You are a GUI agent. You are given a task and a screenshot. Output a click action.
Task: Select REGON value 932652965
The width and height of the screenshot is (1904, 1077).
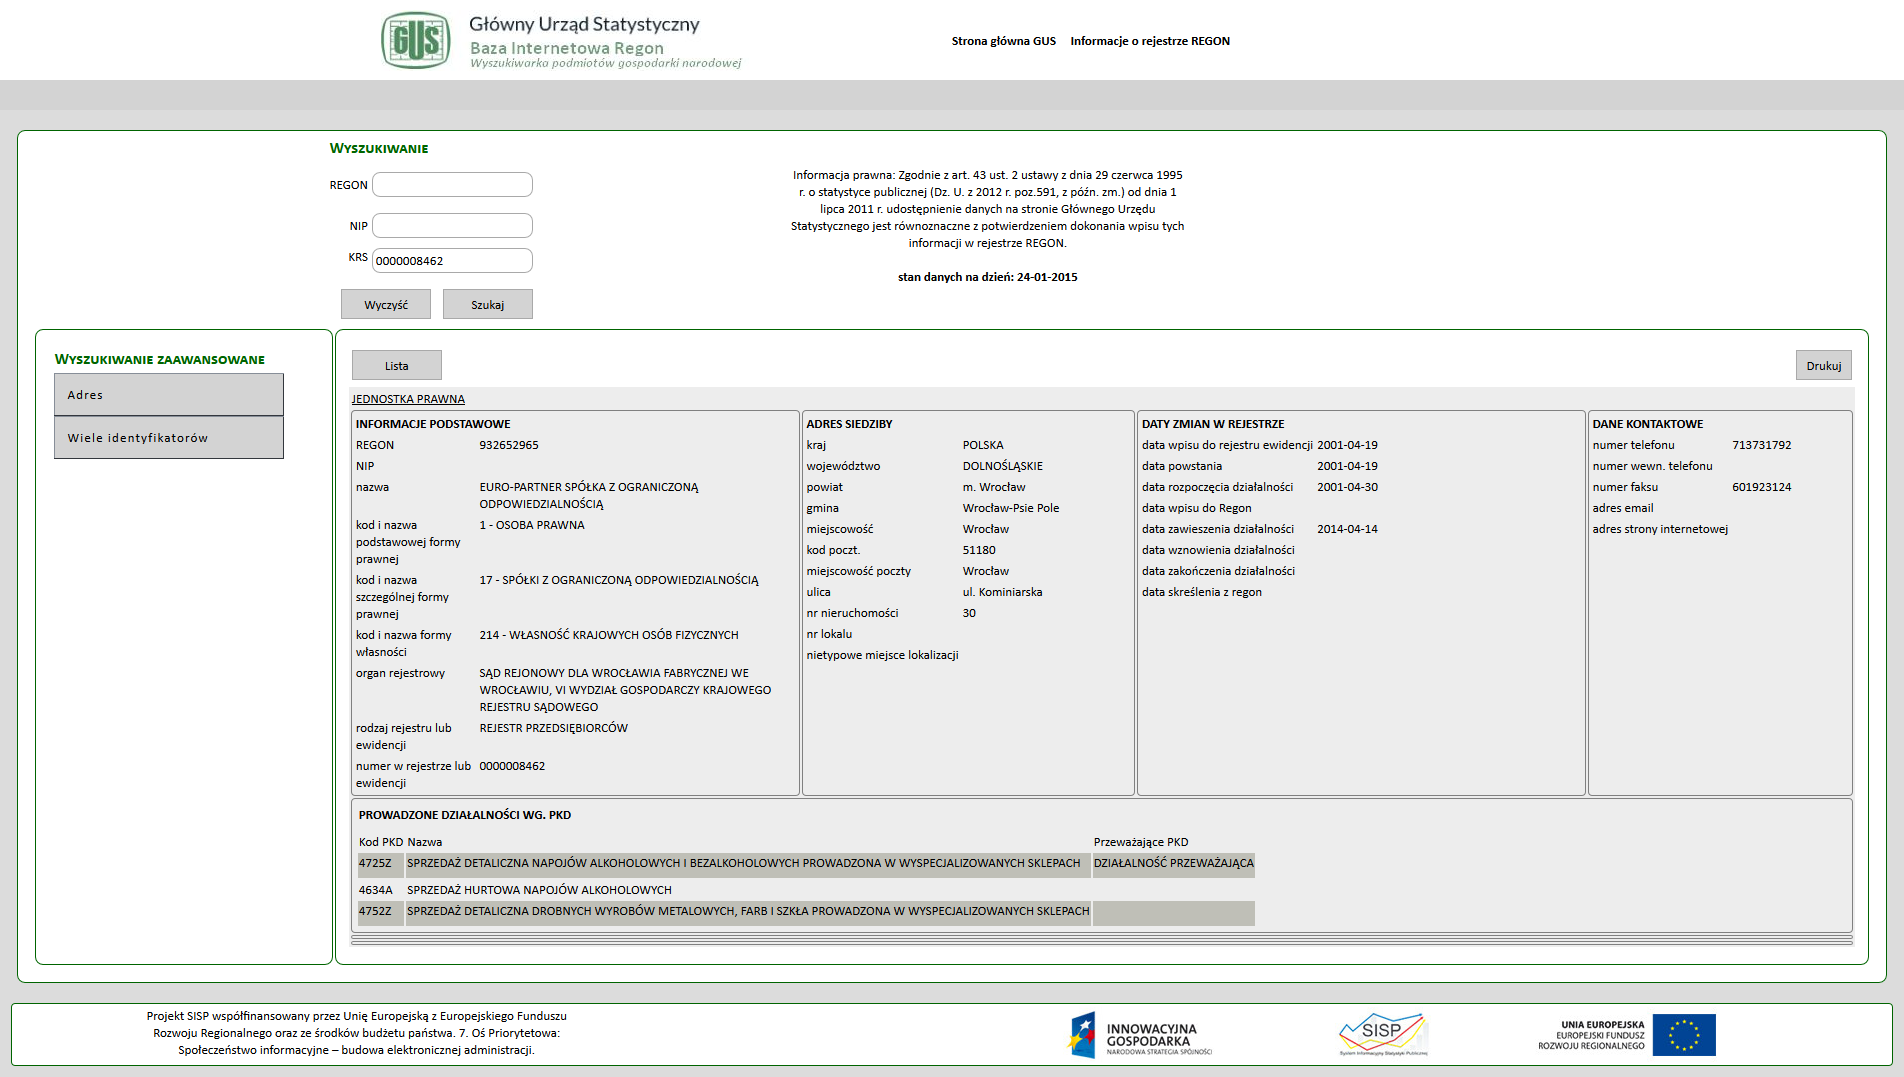509,445
